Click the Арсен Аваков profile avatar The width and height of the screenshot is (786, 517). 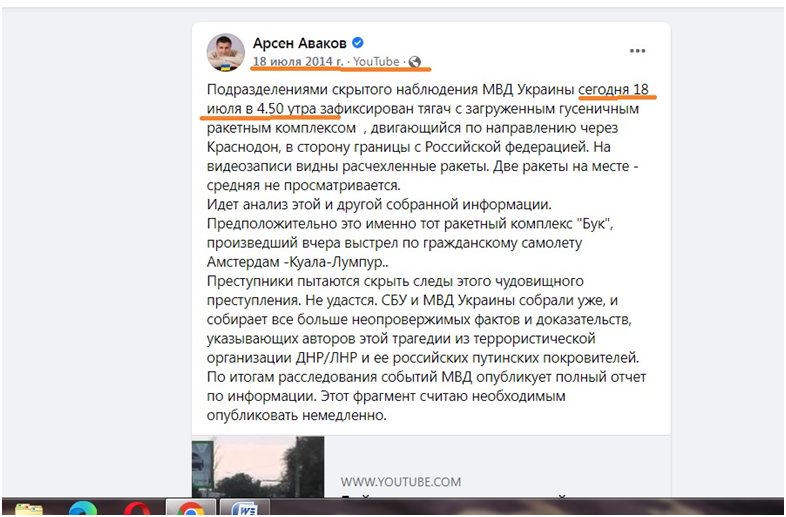click(226, 53)
